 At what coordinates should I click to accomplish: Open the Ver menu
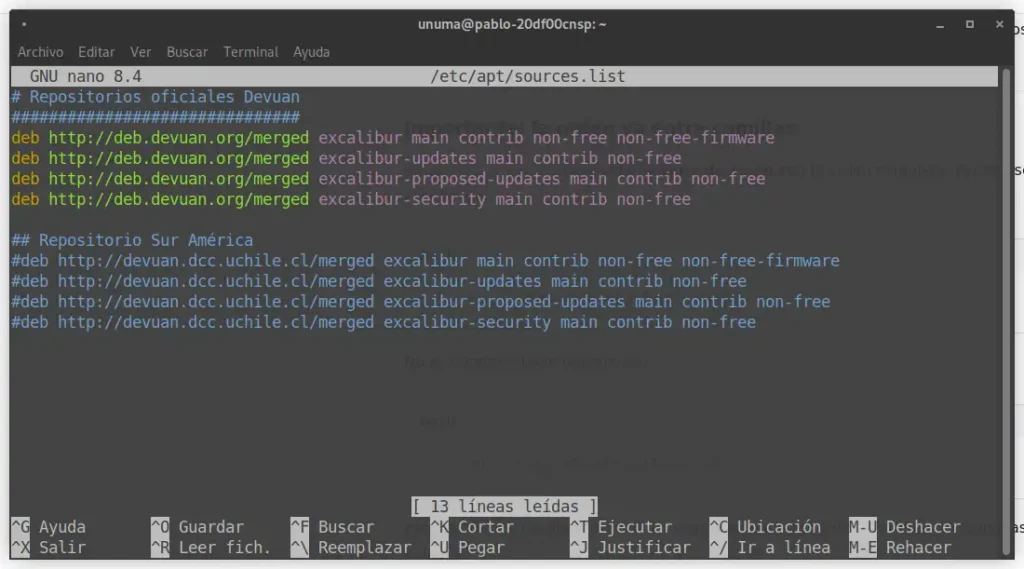(x=140, y=52)
